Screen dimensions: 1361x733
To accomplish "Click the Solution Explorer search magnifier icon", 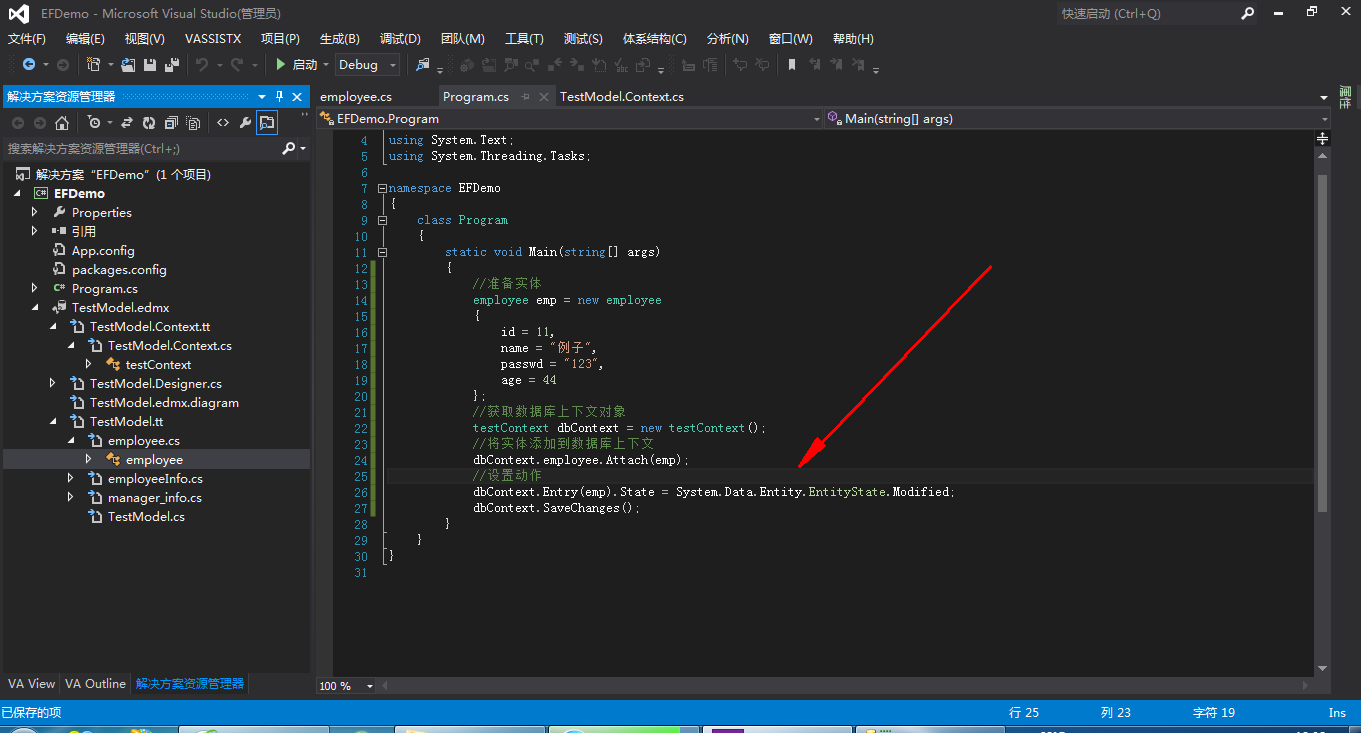I will 289,148.
